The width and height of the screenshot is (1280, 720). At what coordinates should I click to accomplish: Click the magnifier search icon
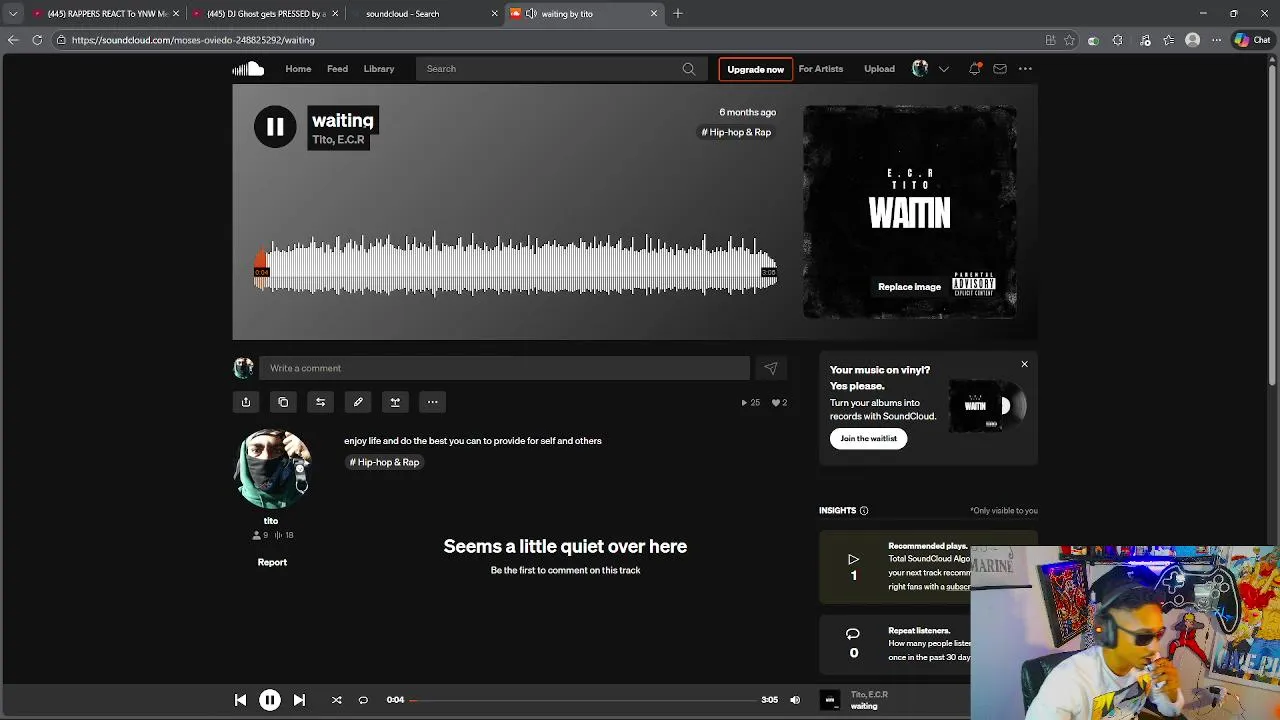[x=689, y=69]
